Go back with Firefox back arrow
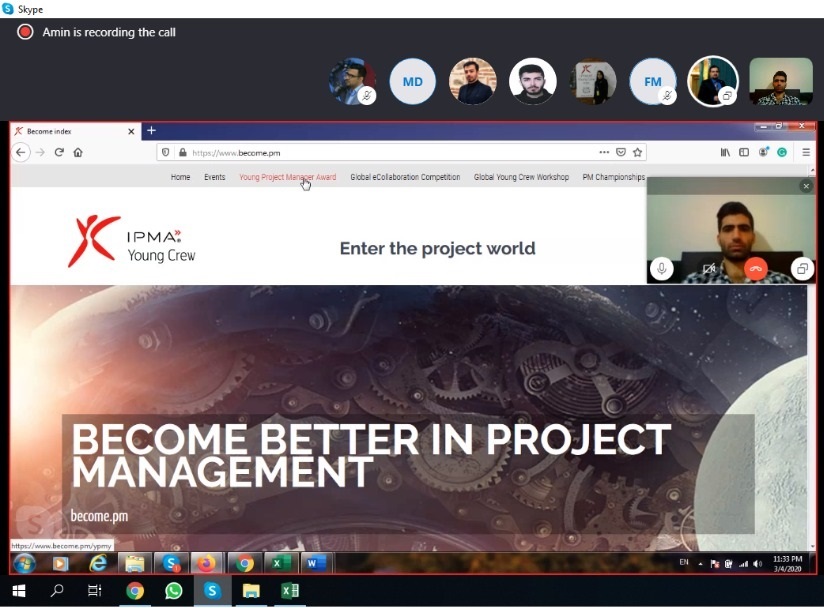The width and height of the screenshot is (824, 608). coord(21,152)
